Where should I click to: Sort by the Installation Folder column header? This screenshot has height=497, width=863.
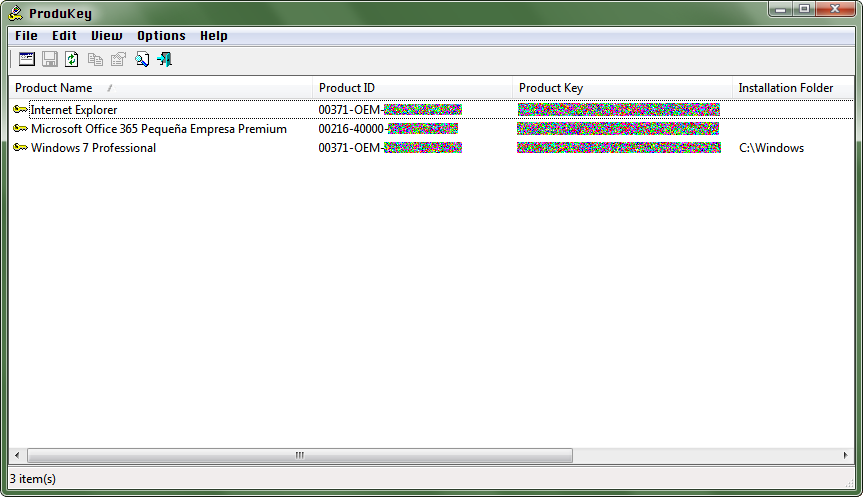point(793,88)
